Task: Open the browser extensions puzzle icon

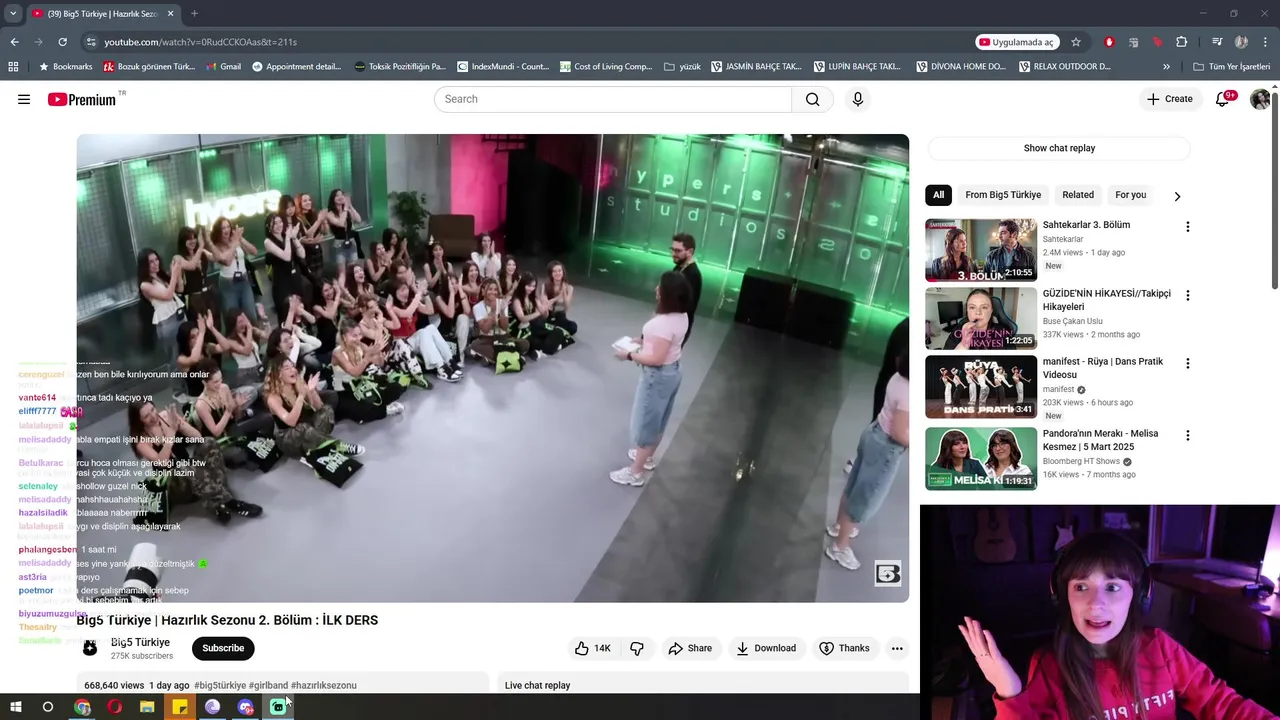Action: [x=1181, y=42]
